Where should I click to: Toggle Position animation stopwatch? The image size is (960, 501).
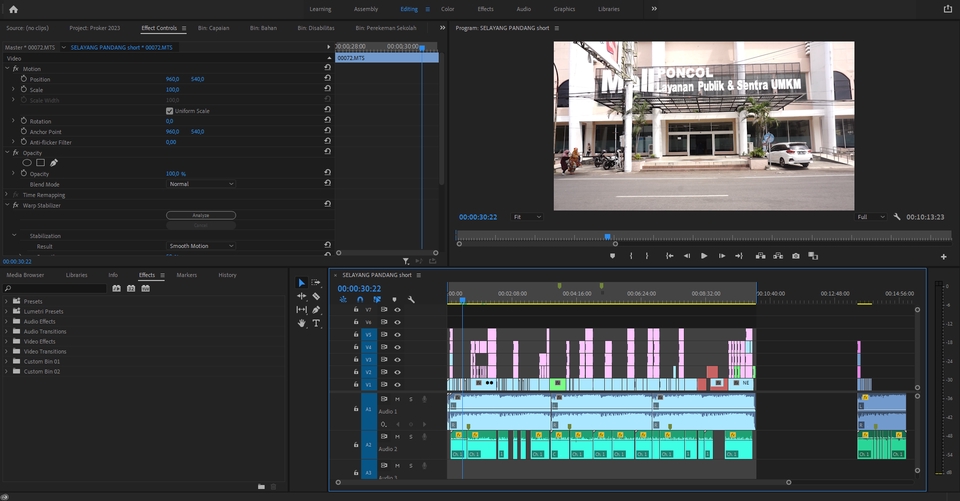pos(24,79)
